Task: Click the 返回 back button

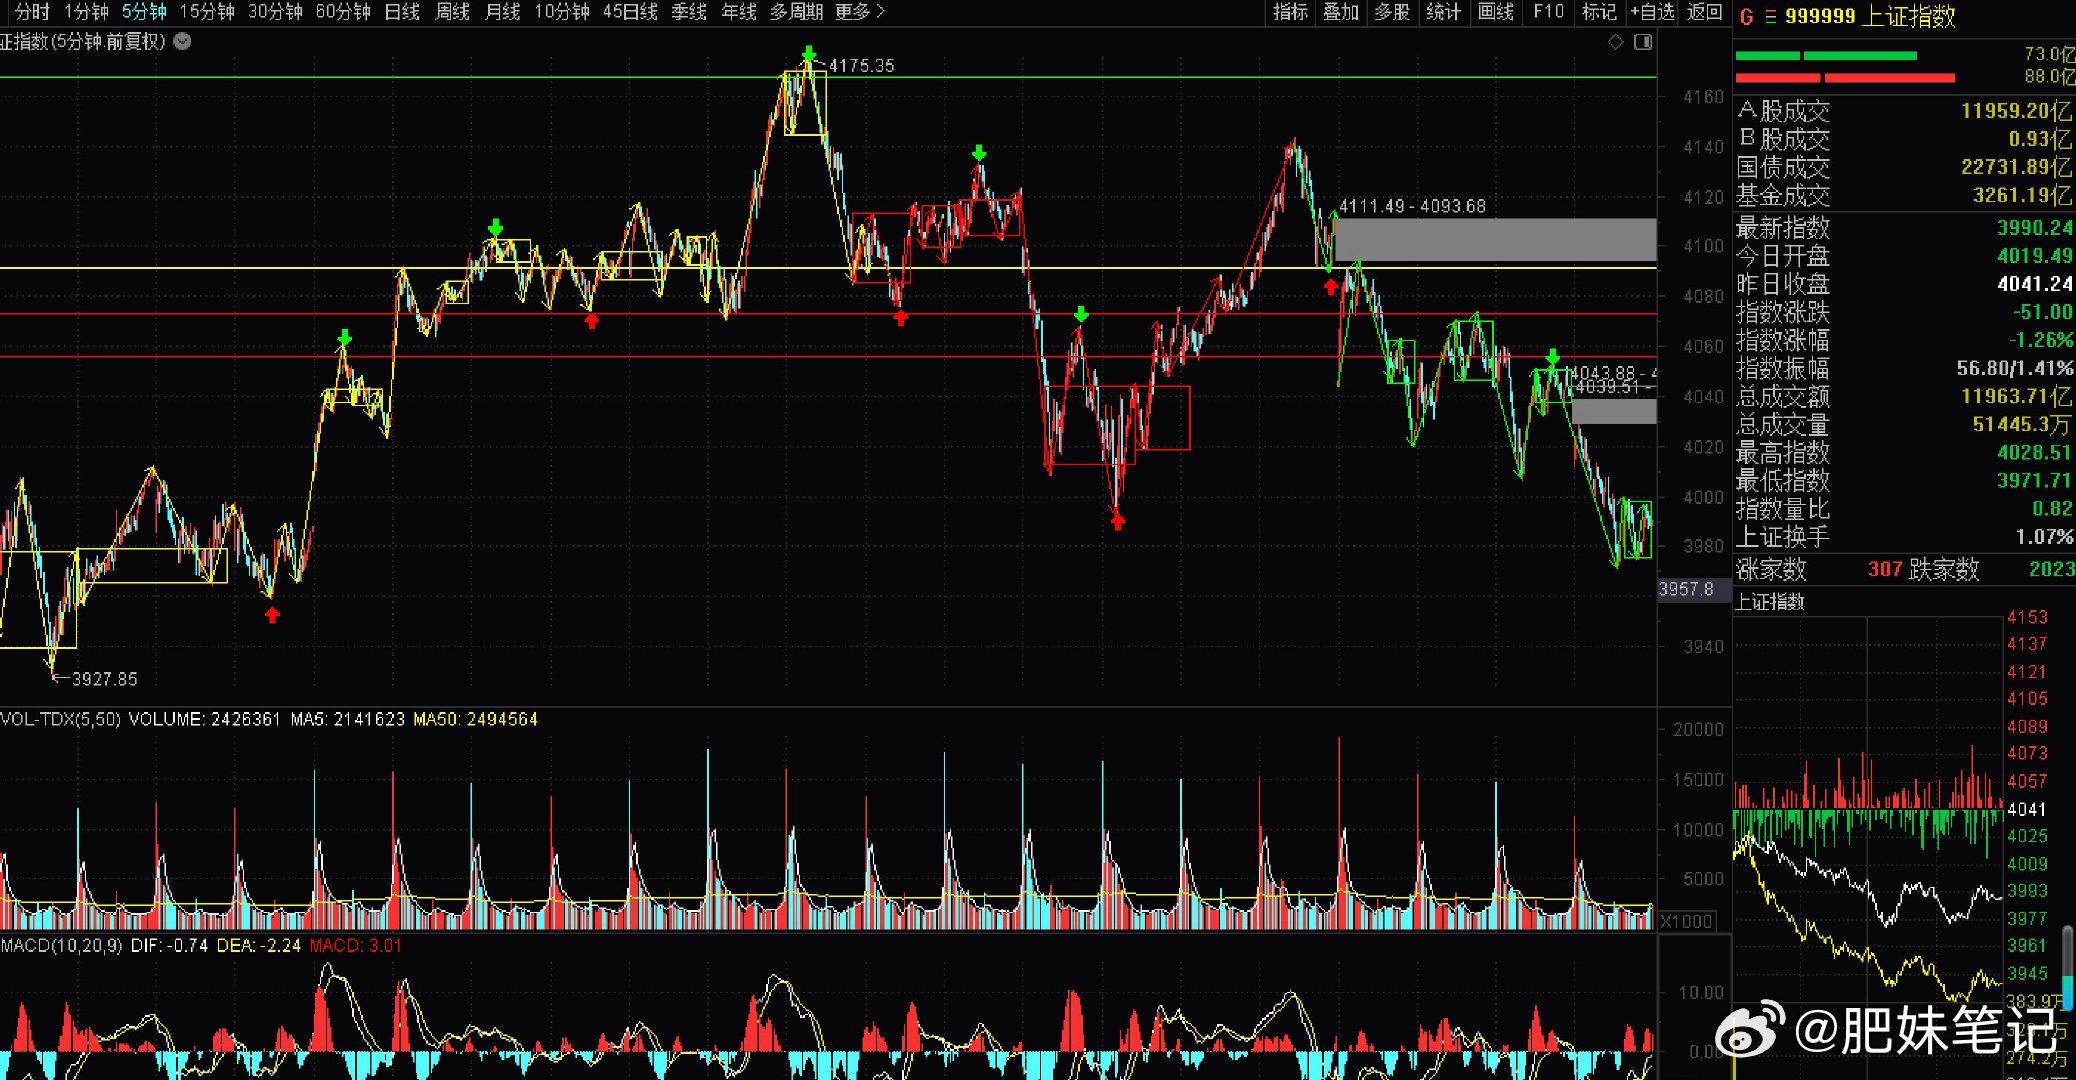Action: coord(1705,11)
